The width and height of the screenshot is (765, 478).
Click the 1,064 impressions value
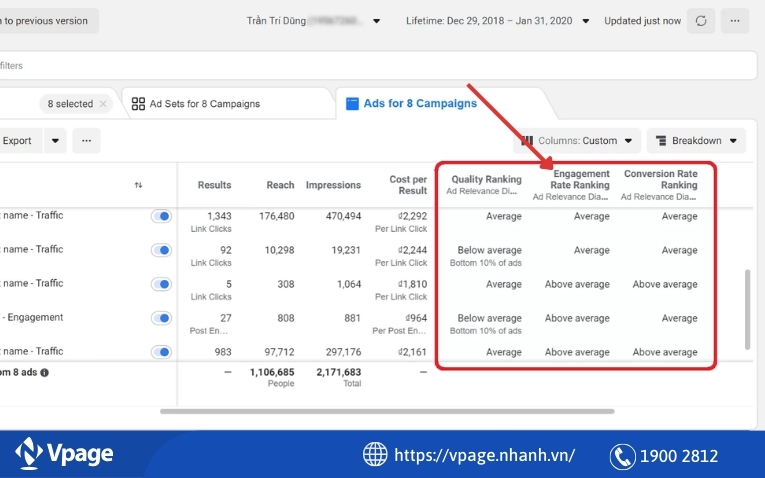coord(349,284)
